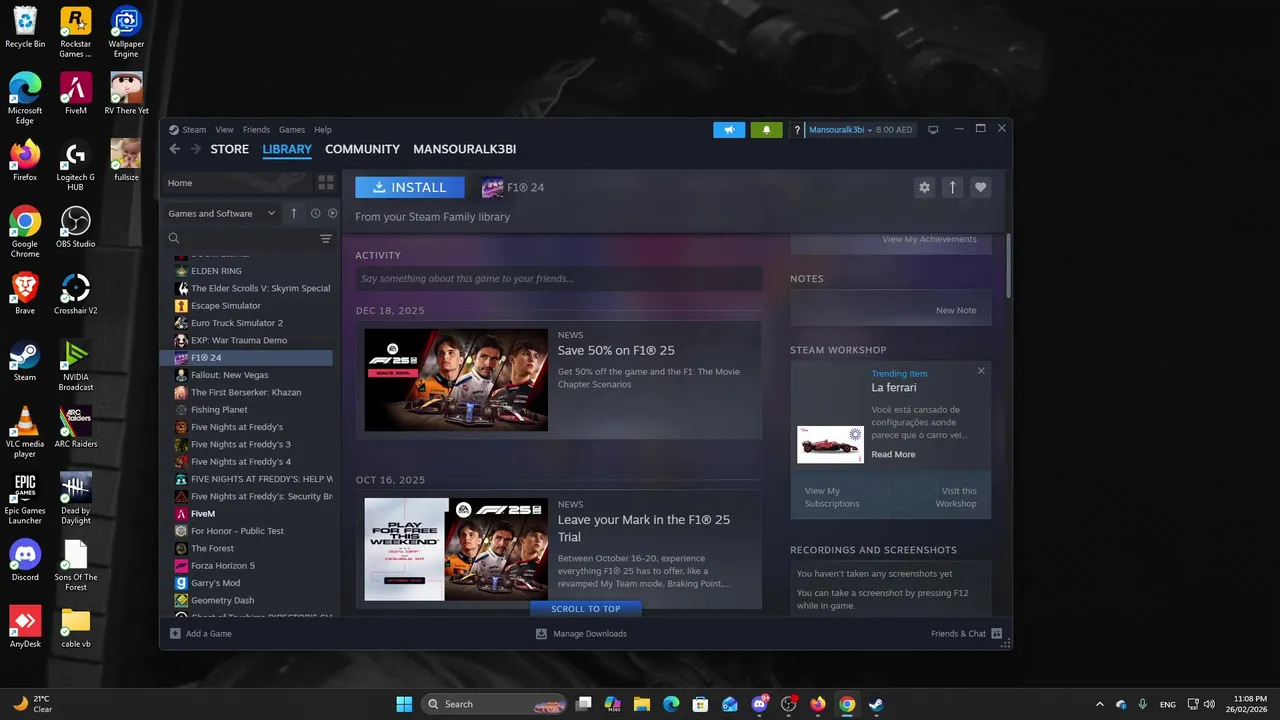Select ELDEN RING in the library list
Viewport: 1280px width, 720px height.
point(247,271)
